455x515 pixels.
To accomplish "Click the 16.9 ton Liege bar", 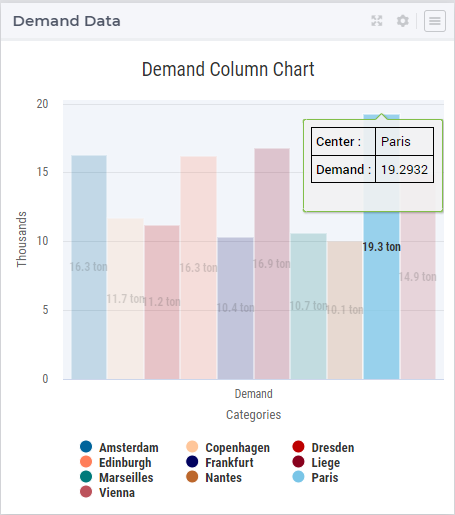I will pos(272,264).
